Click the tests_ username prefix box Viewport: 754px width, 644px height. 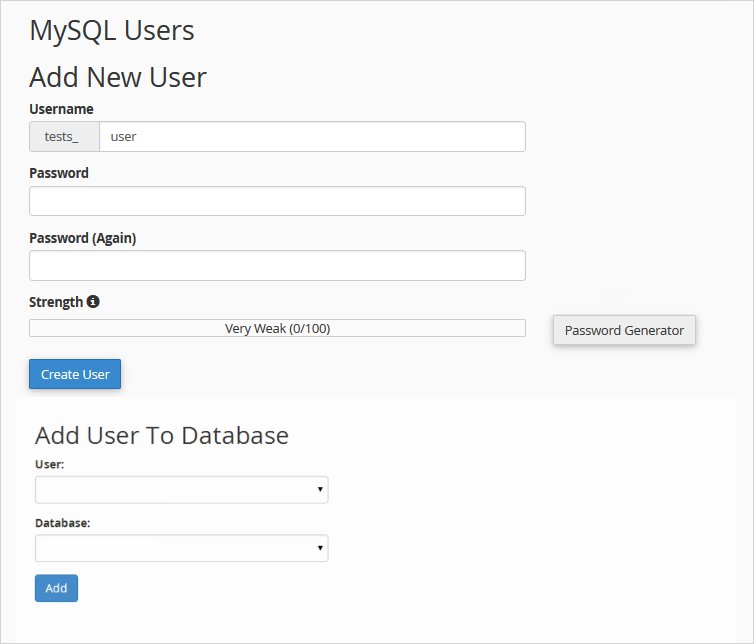click(64, 137)
